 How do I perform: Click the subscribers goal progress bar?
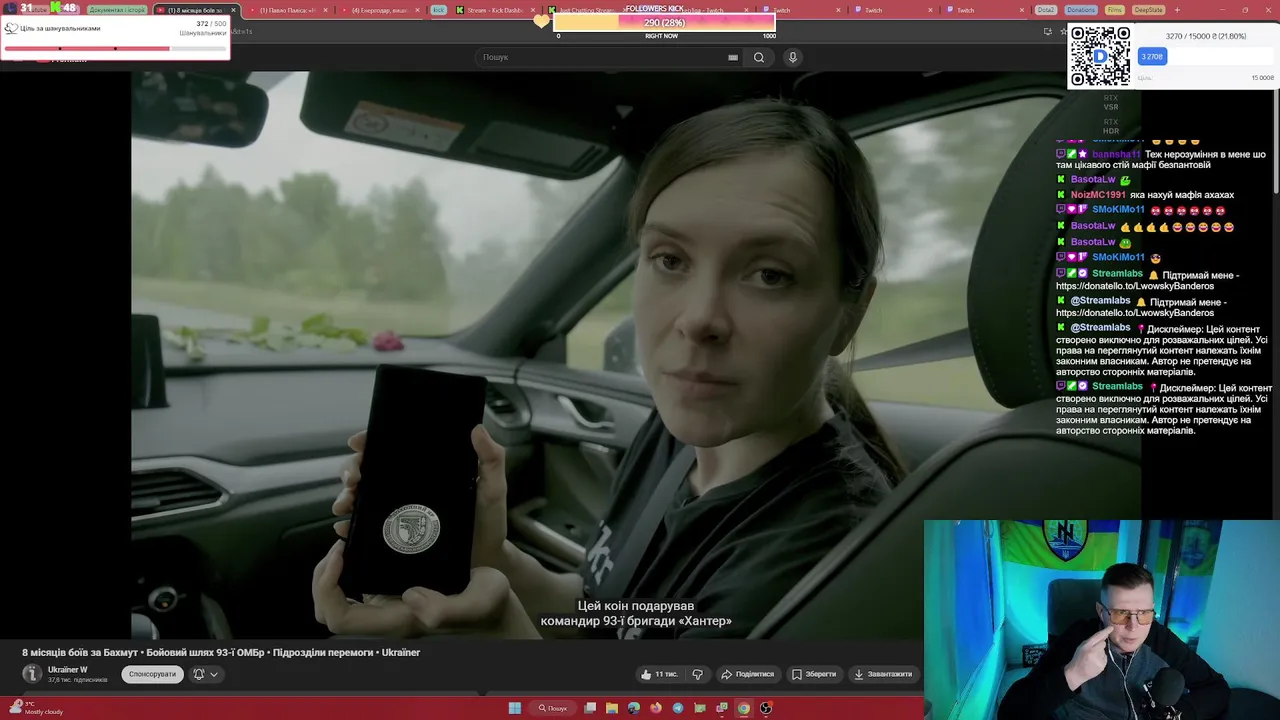click(x=115, y=48)
